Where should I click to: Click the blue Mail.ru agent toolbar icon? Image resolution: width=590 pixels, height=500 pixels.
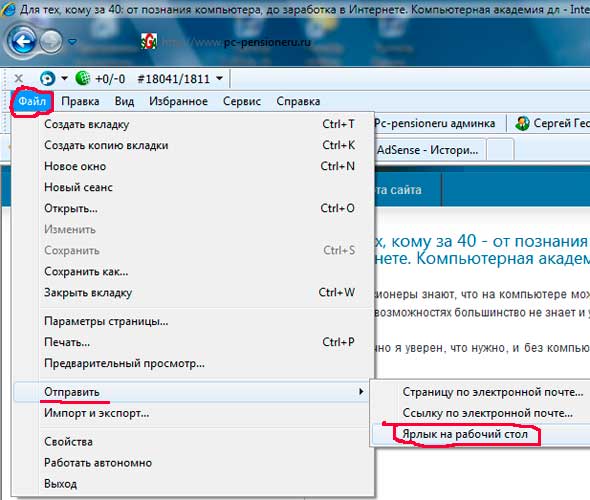coord(47,78)
